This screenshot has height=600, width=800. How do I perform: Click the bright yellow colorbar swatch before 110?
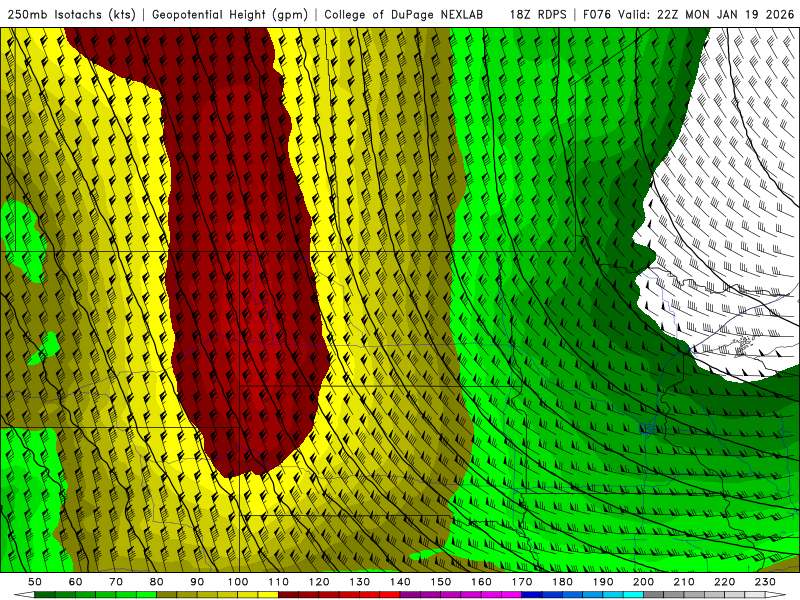point(268,595)
